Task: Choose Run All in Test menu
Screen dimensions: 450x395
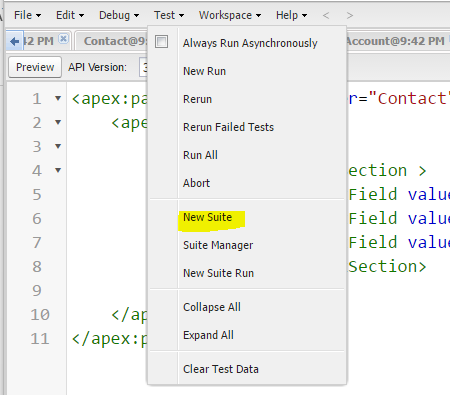Action: (247, 155)
